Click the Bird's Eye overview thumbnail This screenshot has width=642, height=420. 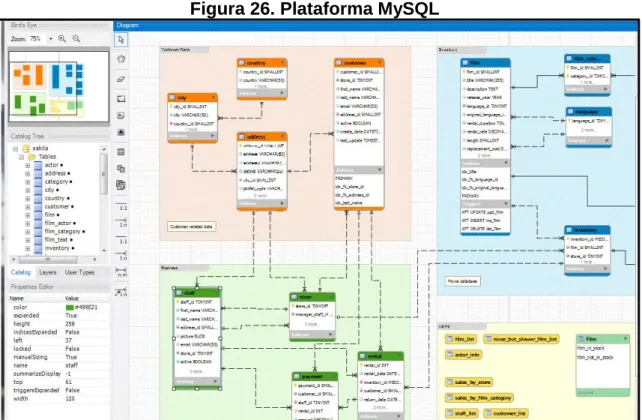[x=59, y=86]
